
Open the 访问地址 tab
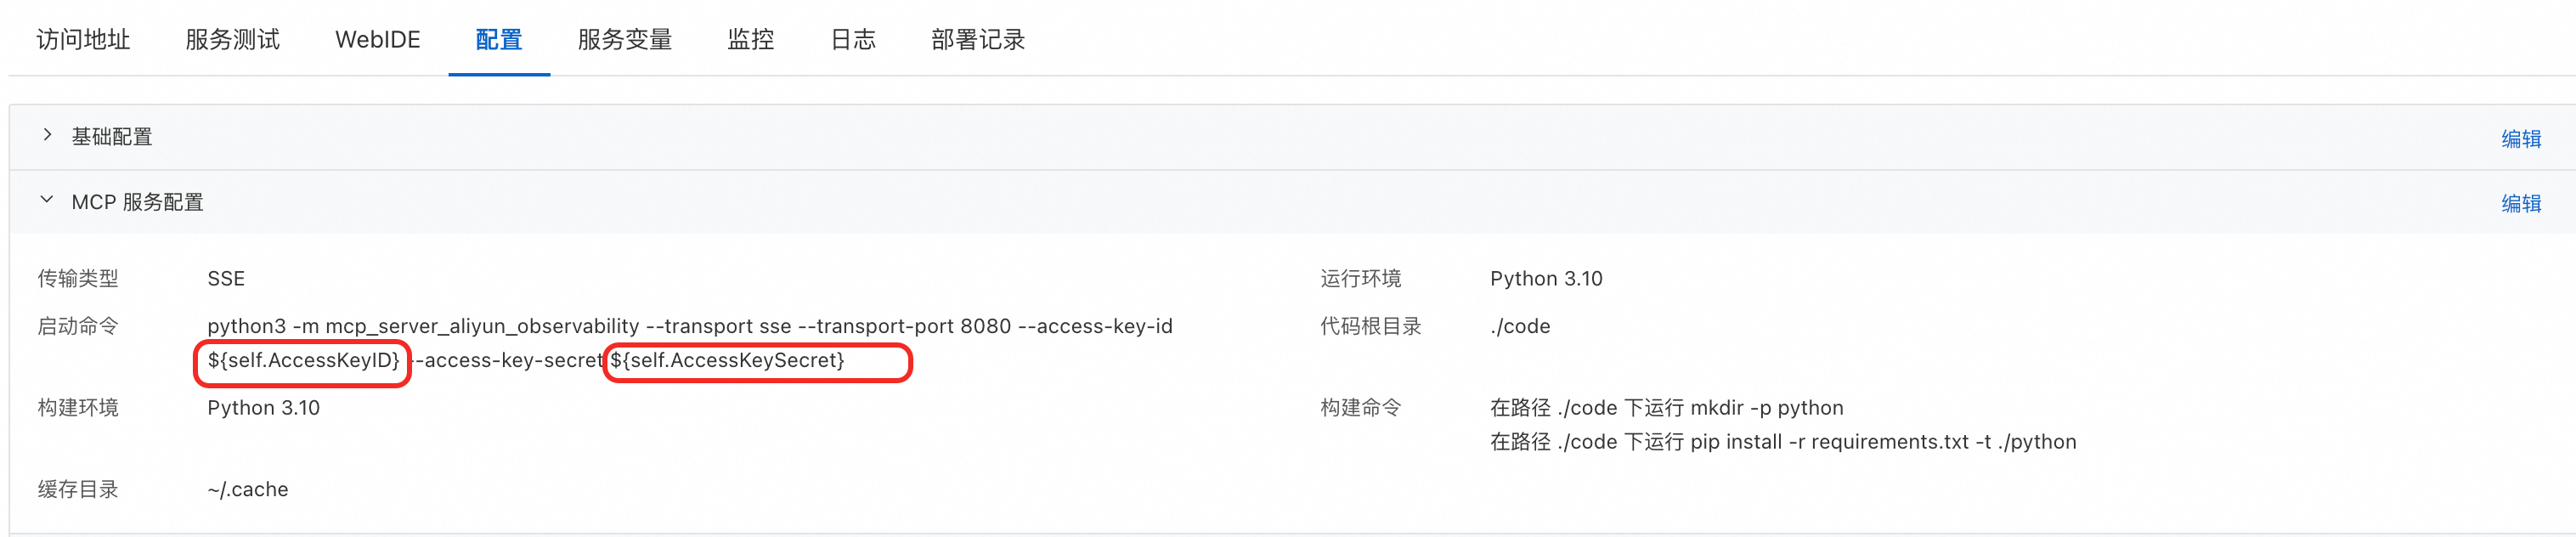point(83,39)
